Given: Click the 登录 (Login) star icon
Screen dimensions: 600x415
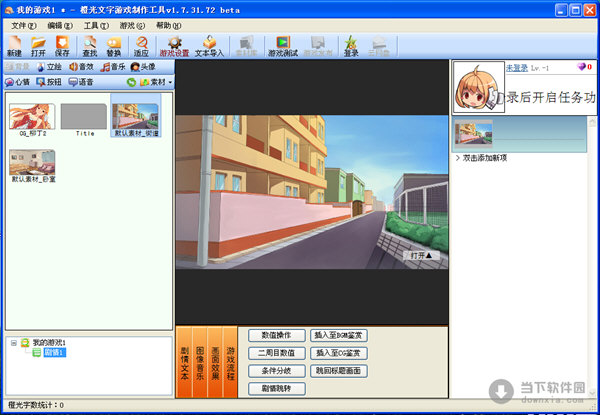Looking at the screenshot, I should [351, 46].
